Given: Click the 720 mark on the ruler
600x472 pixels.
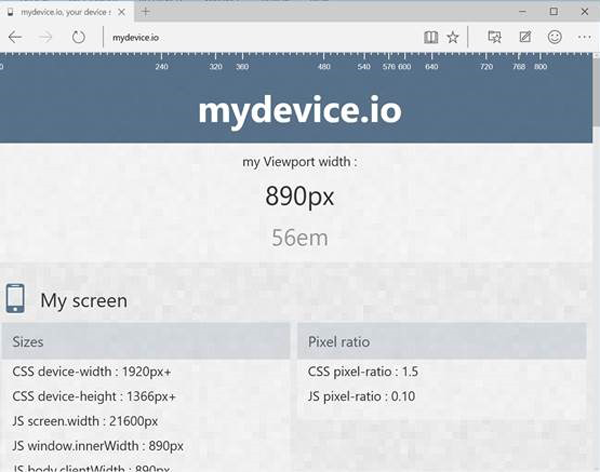Looking at the screenshot, I should 486,67.
